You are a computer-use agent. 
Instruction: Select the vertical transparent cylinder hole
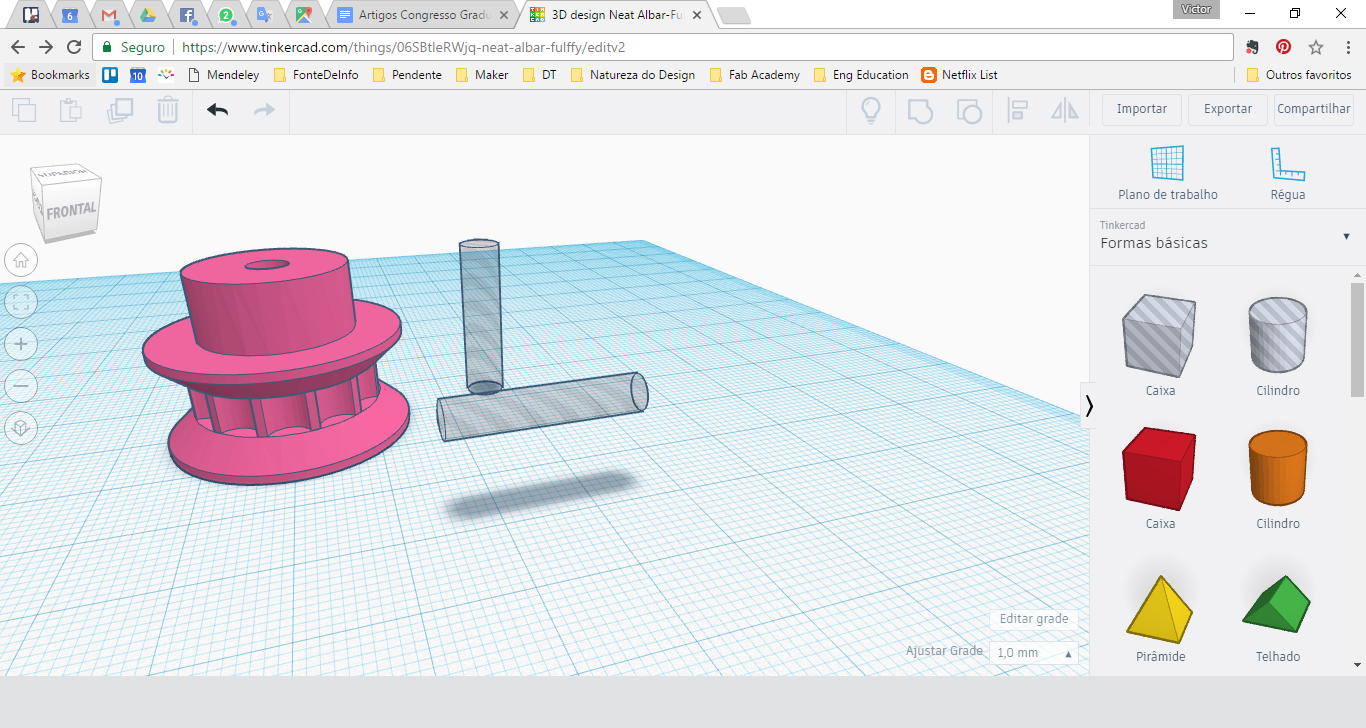(x=480, y=315)
